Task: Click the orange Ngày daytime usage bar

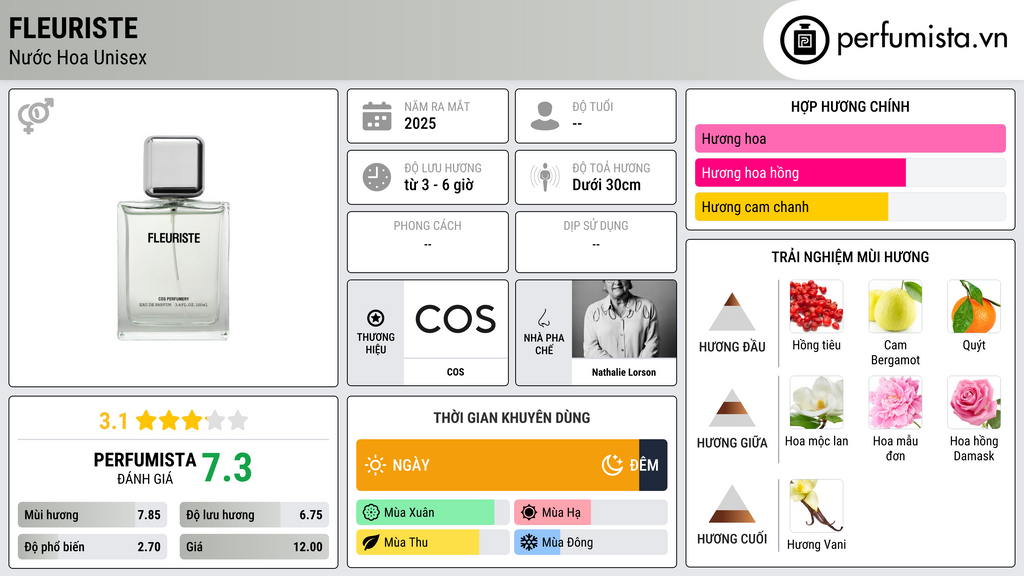Action: 498,465
